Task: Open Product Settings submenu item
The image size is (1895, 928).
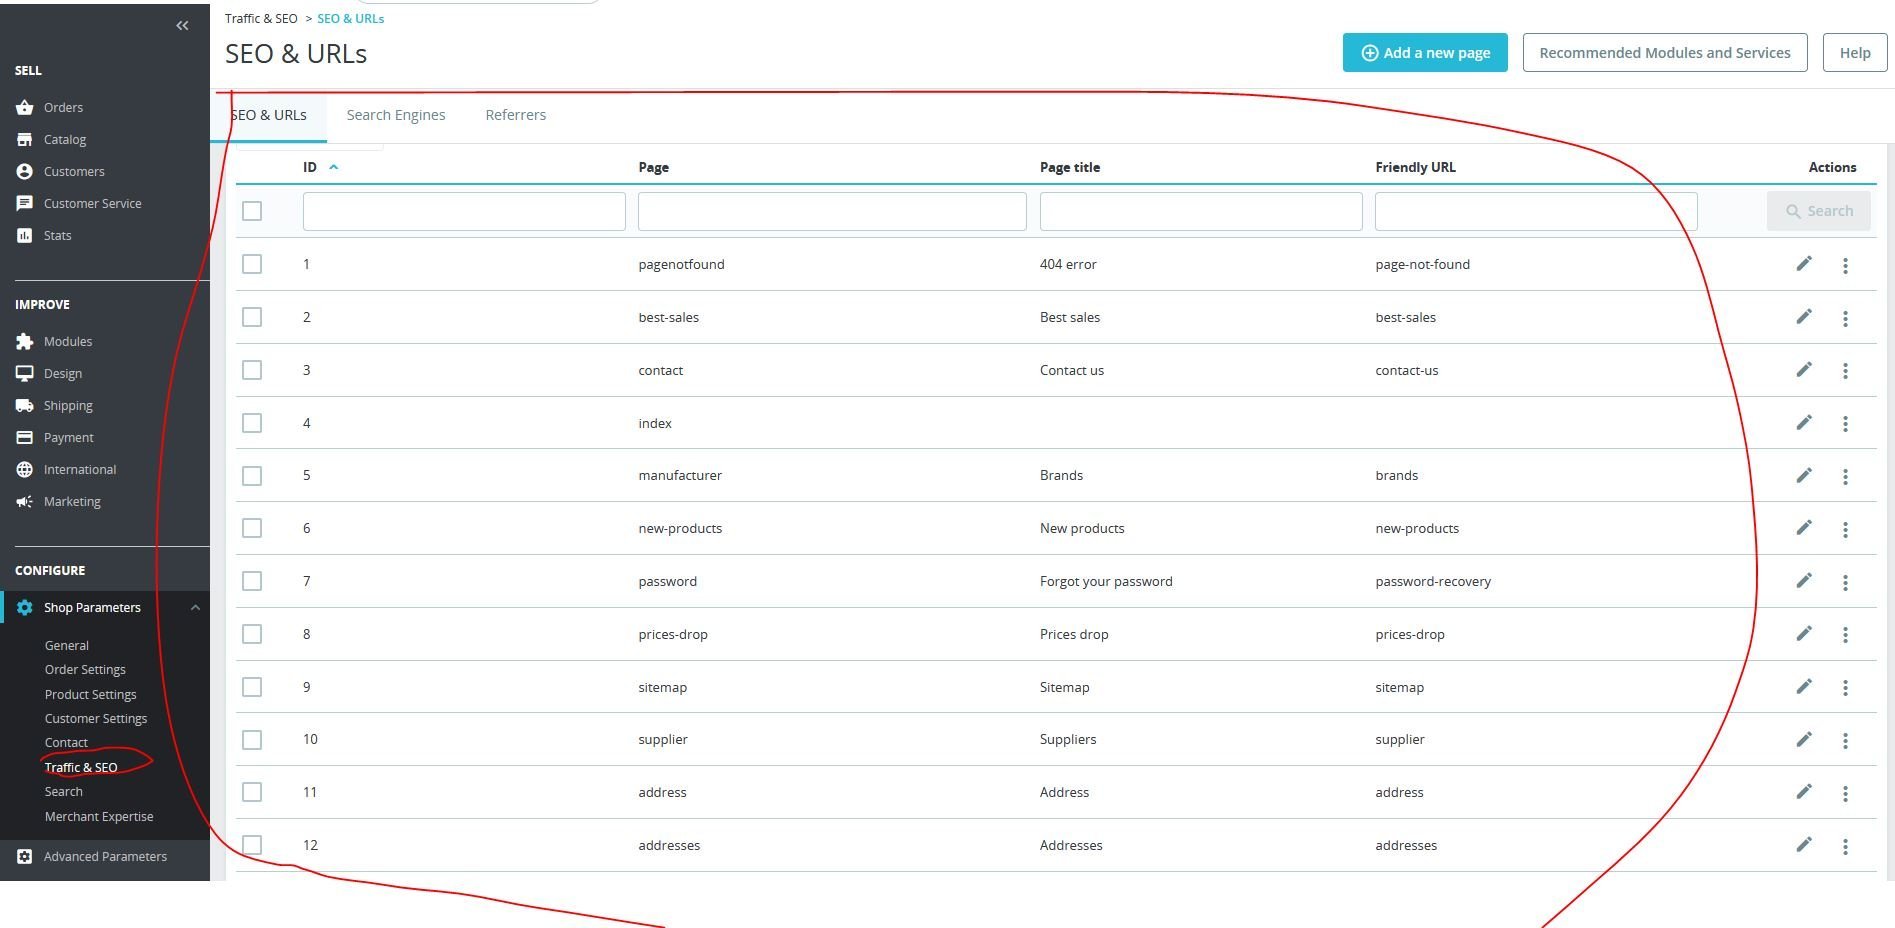Action: pos(91,694)
